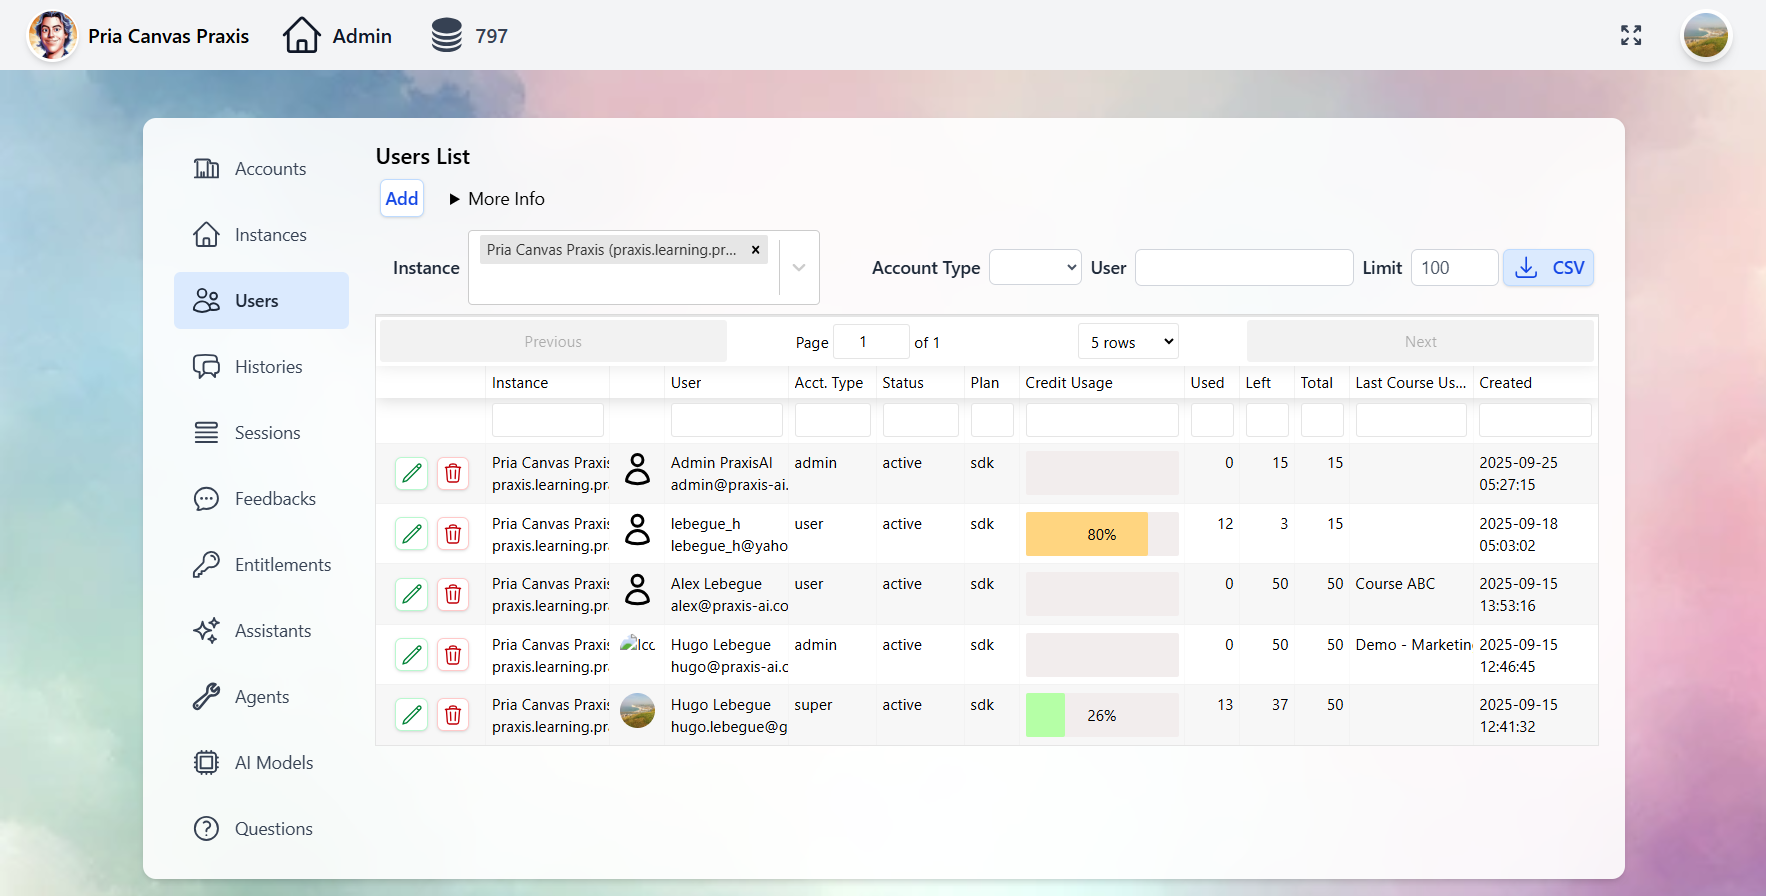Click the Pria avatar logo in header

click(x=52, y=36)
